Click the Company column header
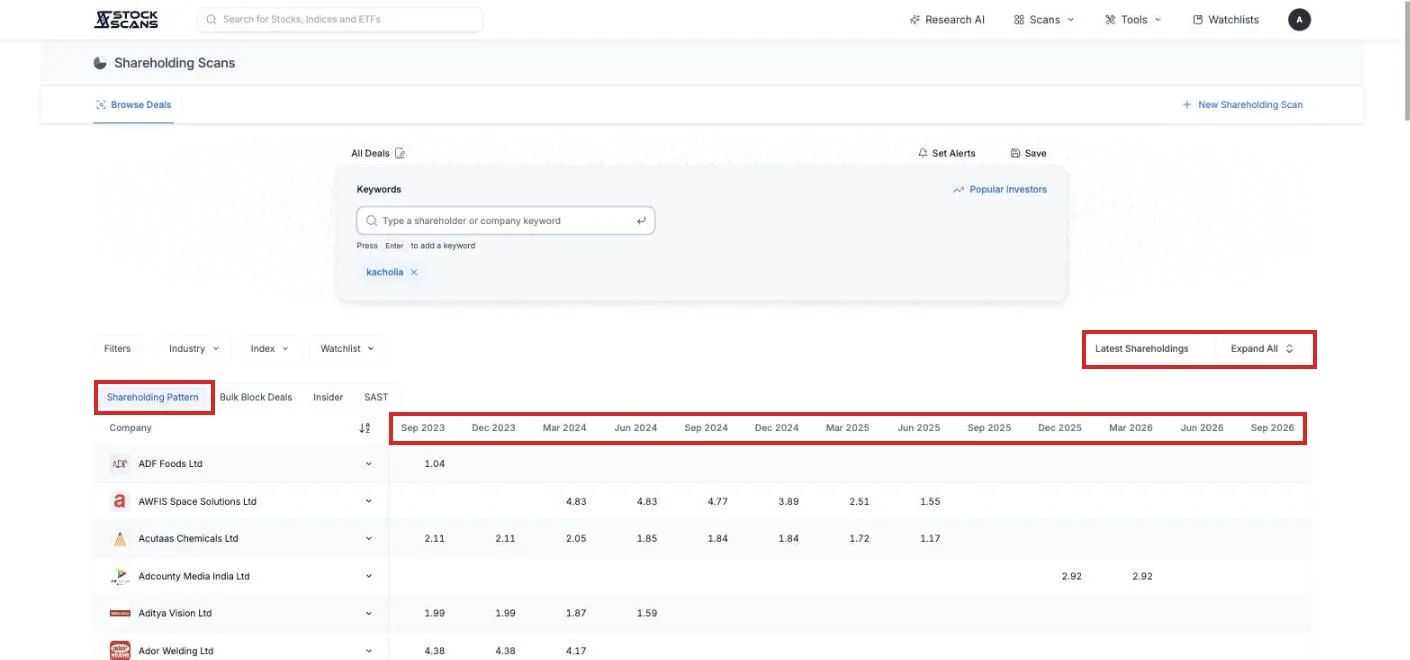 pos(131,428)
